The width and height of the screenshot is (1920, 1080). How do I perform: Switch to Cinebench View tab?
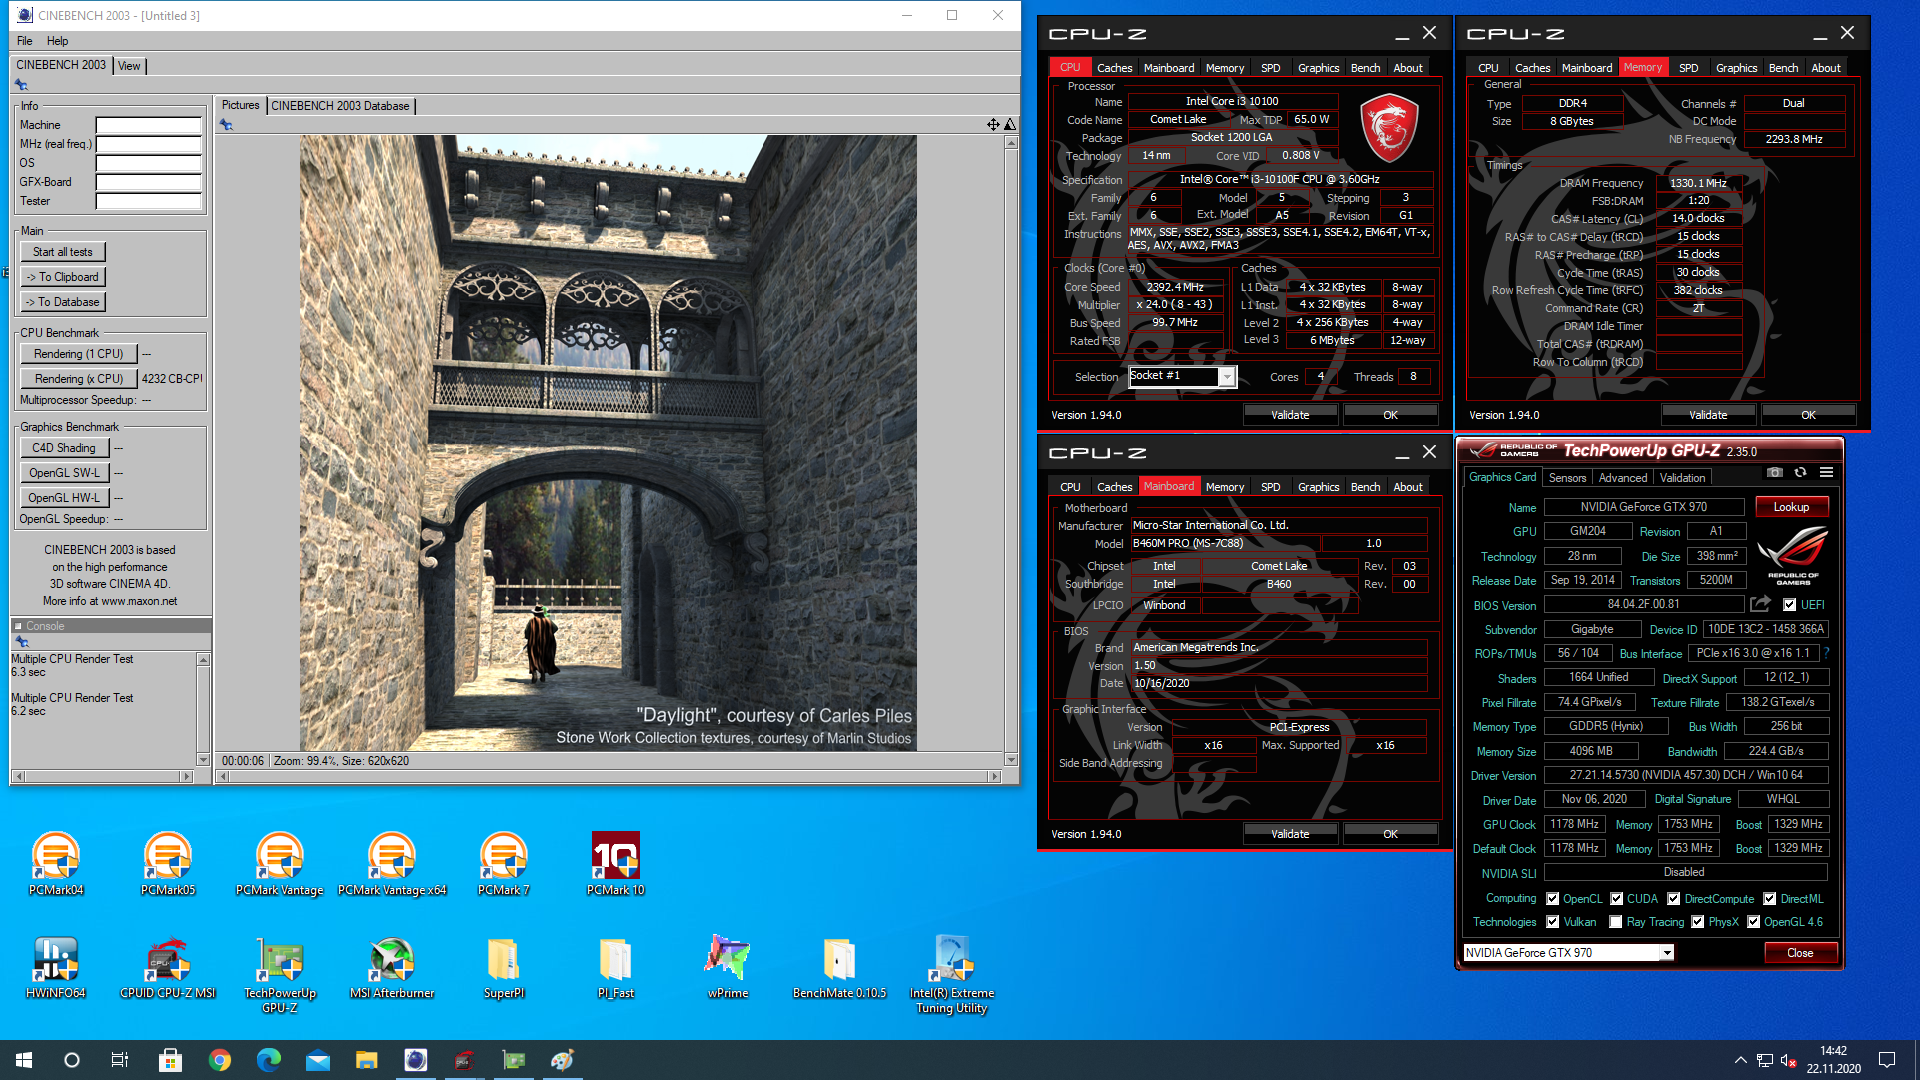(129, 66)
